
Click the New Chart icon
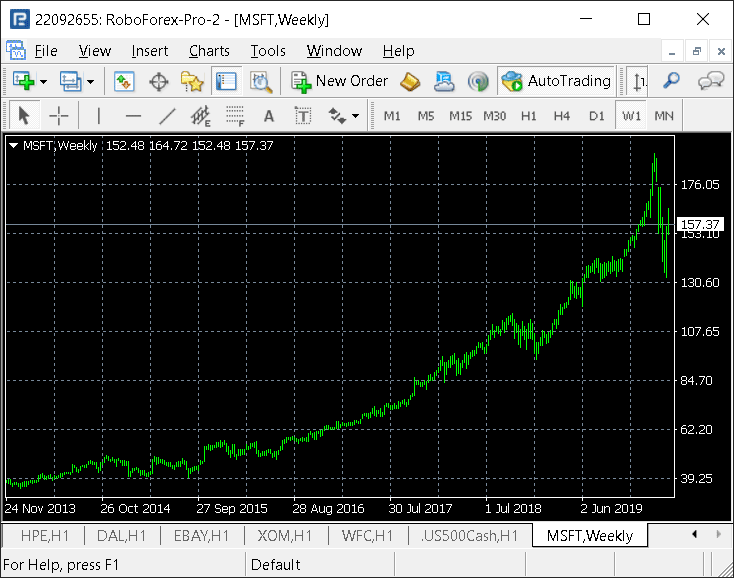point(23,81)
